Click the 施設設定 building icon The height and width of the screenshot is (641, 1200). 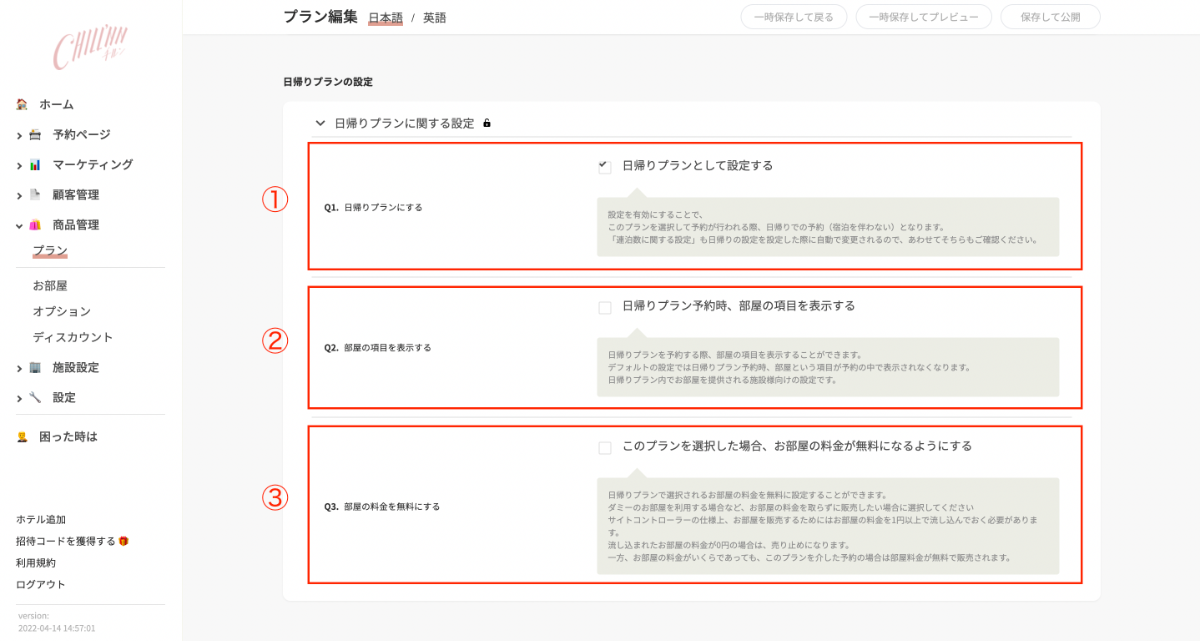(35, 368)
